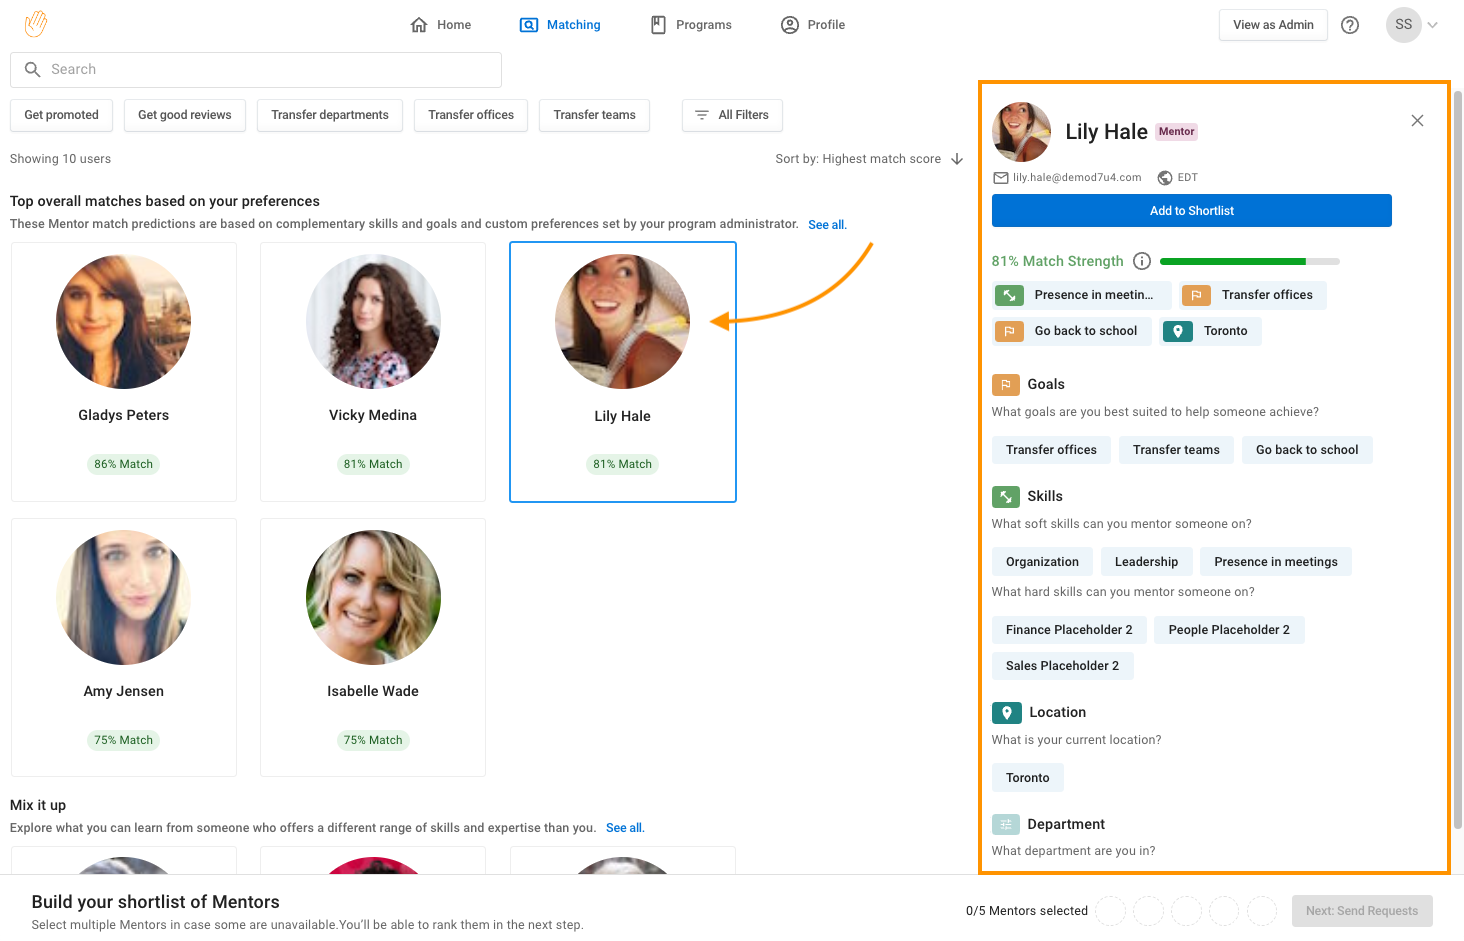Filter by Get good reviews
Viewport: 1464px width, 941px height.
click(x=185, y=115)
